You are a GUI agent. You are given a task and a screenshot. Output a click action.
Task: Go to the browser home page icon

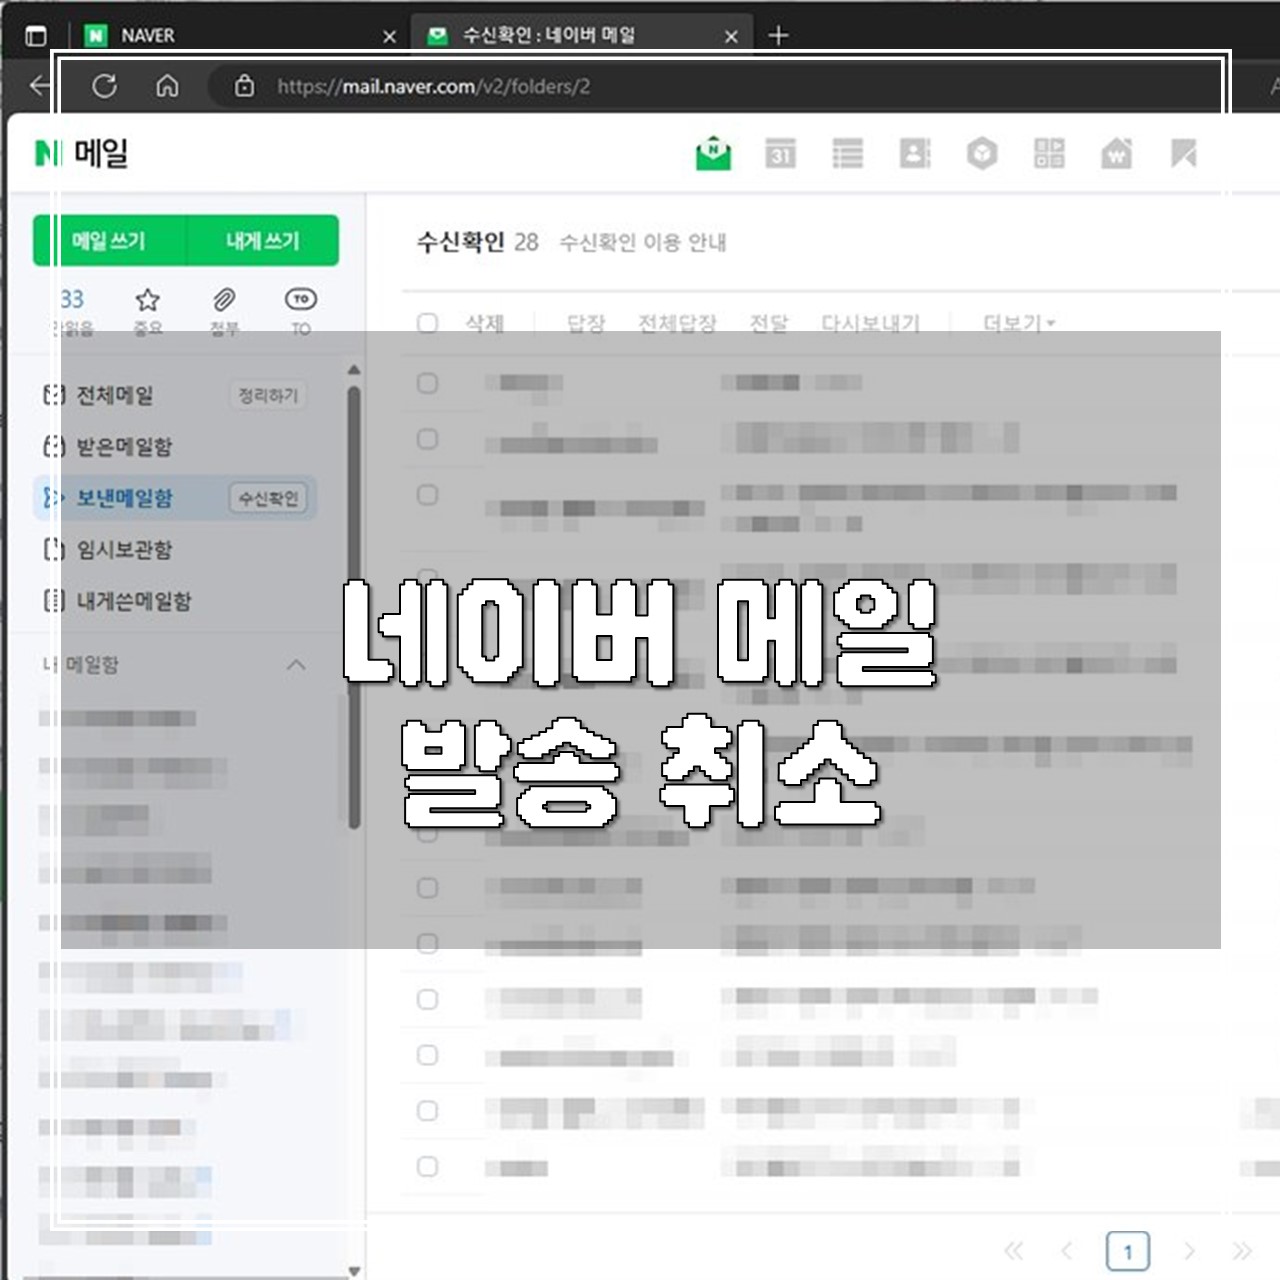coord(167,86)
